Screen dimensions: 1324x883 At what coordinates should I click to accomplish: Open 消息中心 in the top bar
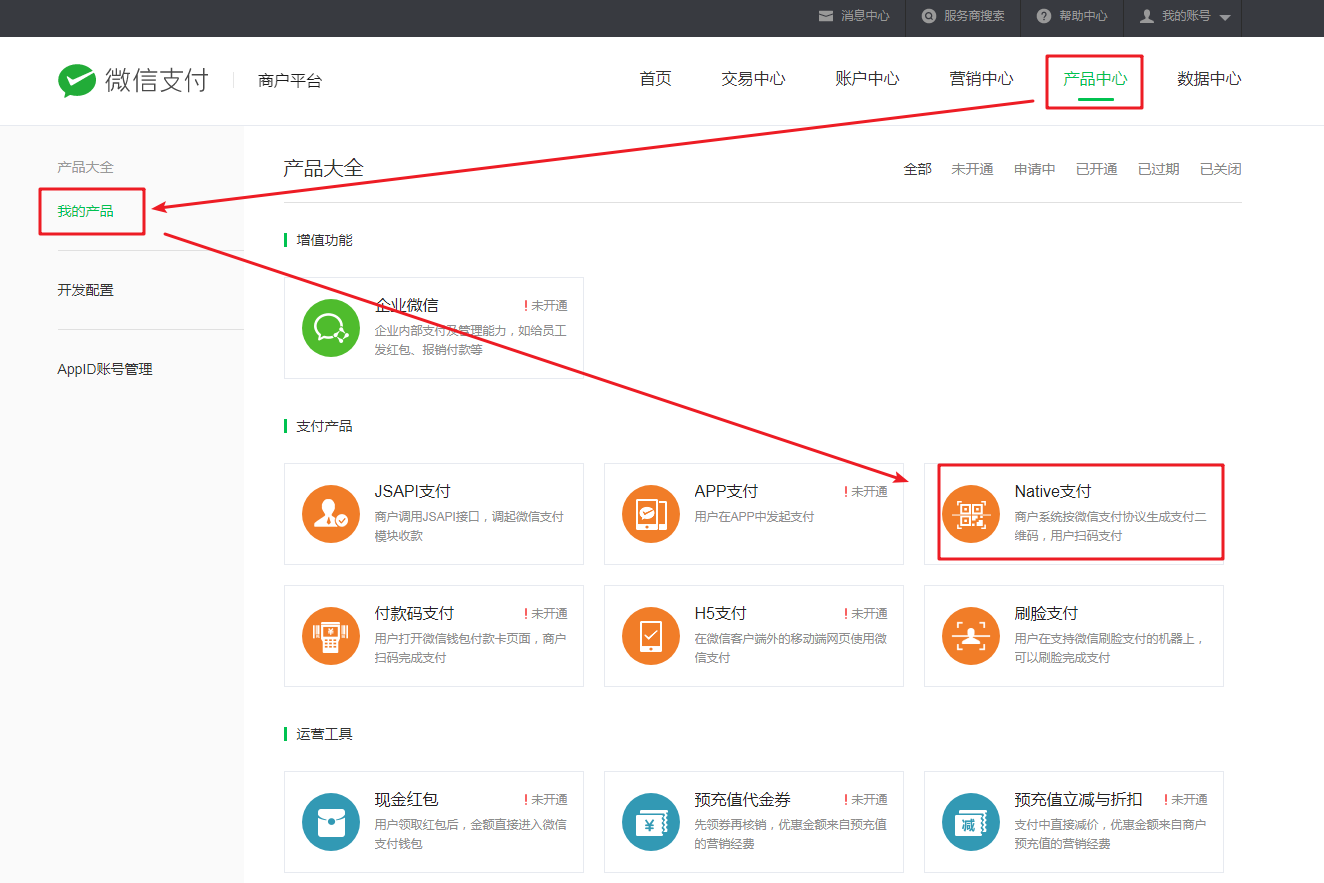pyautogui.click(x=865, y=16)
